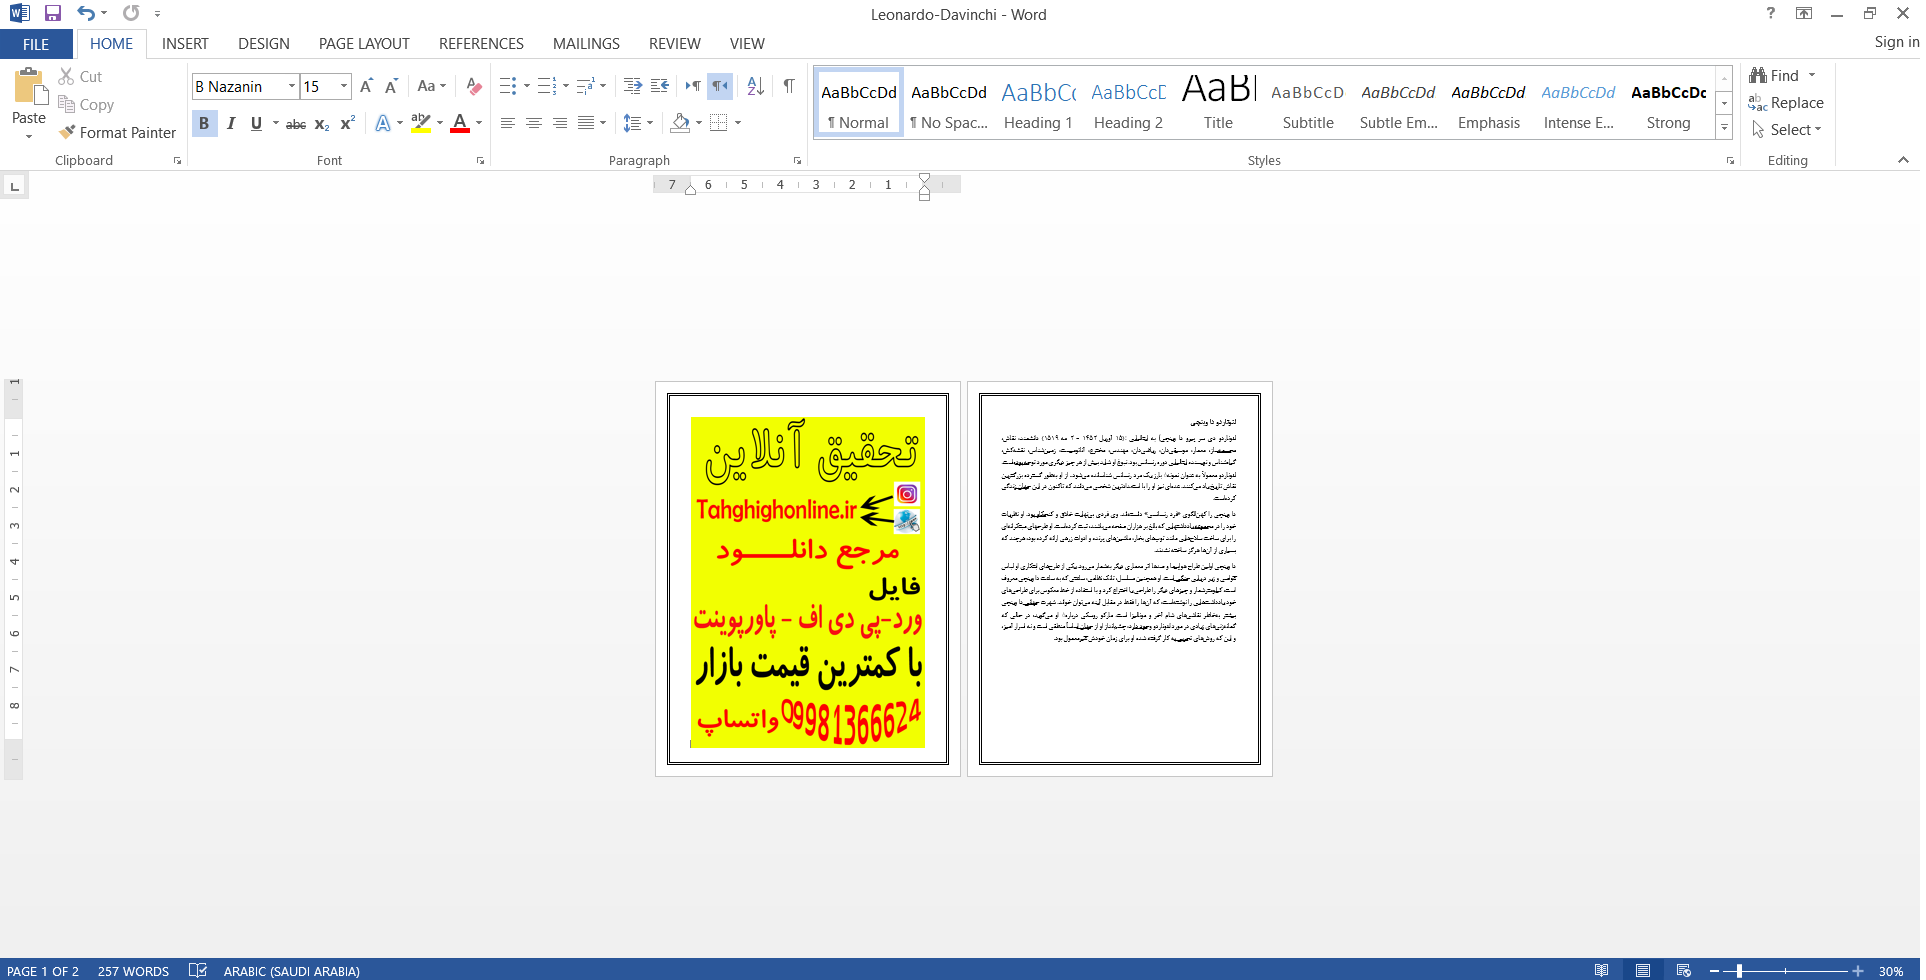Select page one thumbnail with yellow ad
The width and height of the screenshot is (1926, 980).
808,579
